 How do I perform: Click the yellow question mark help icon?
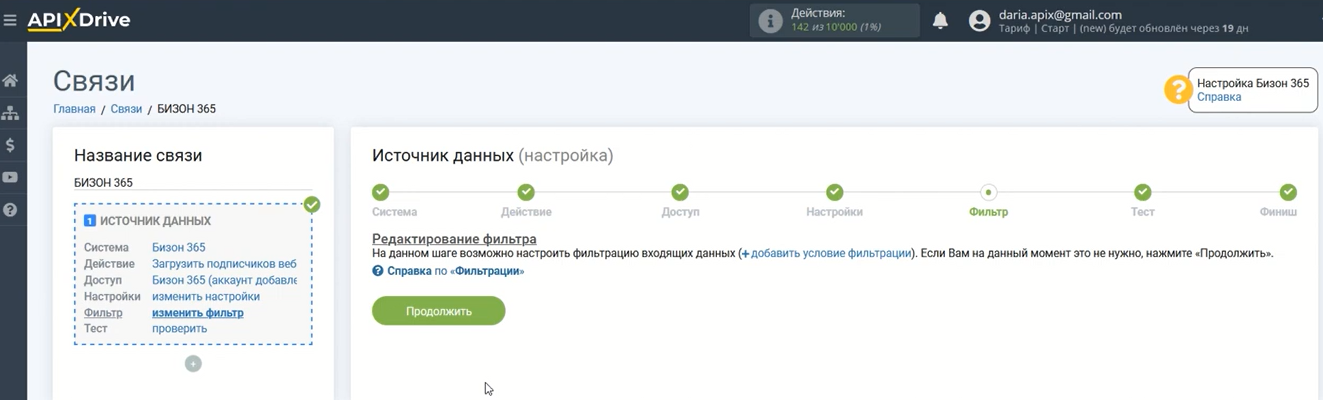click(x=1178, y=90)
